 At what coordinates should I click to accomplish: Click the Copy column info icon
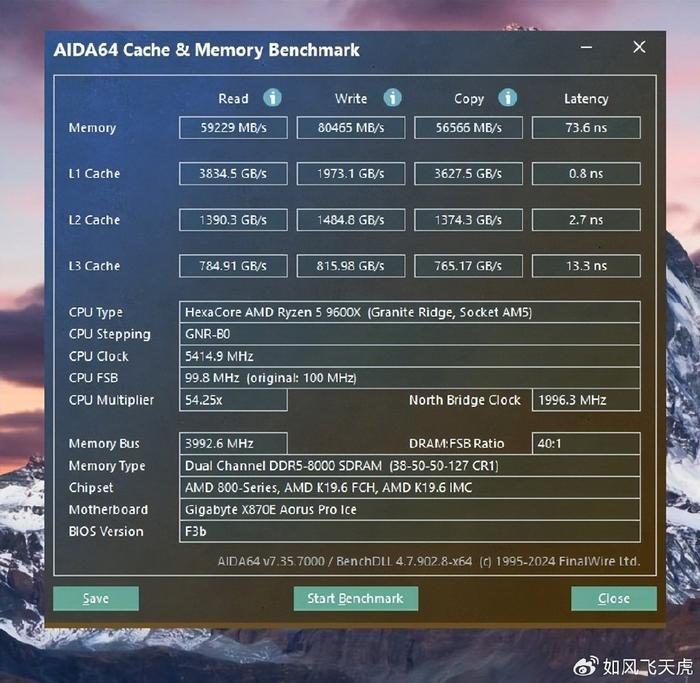tap(508, 97)
